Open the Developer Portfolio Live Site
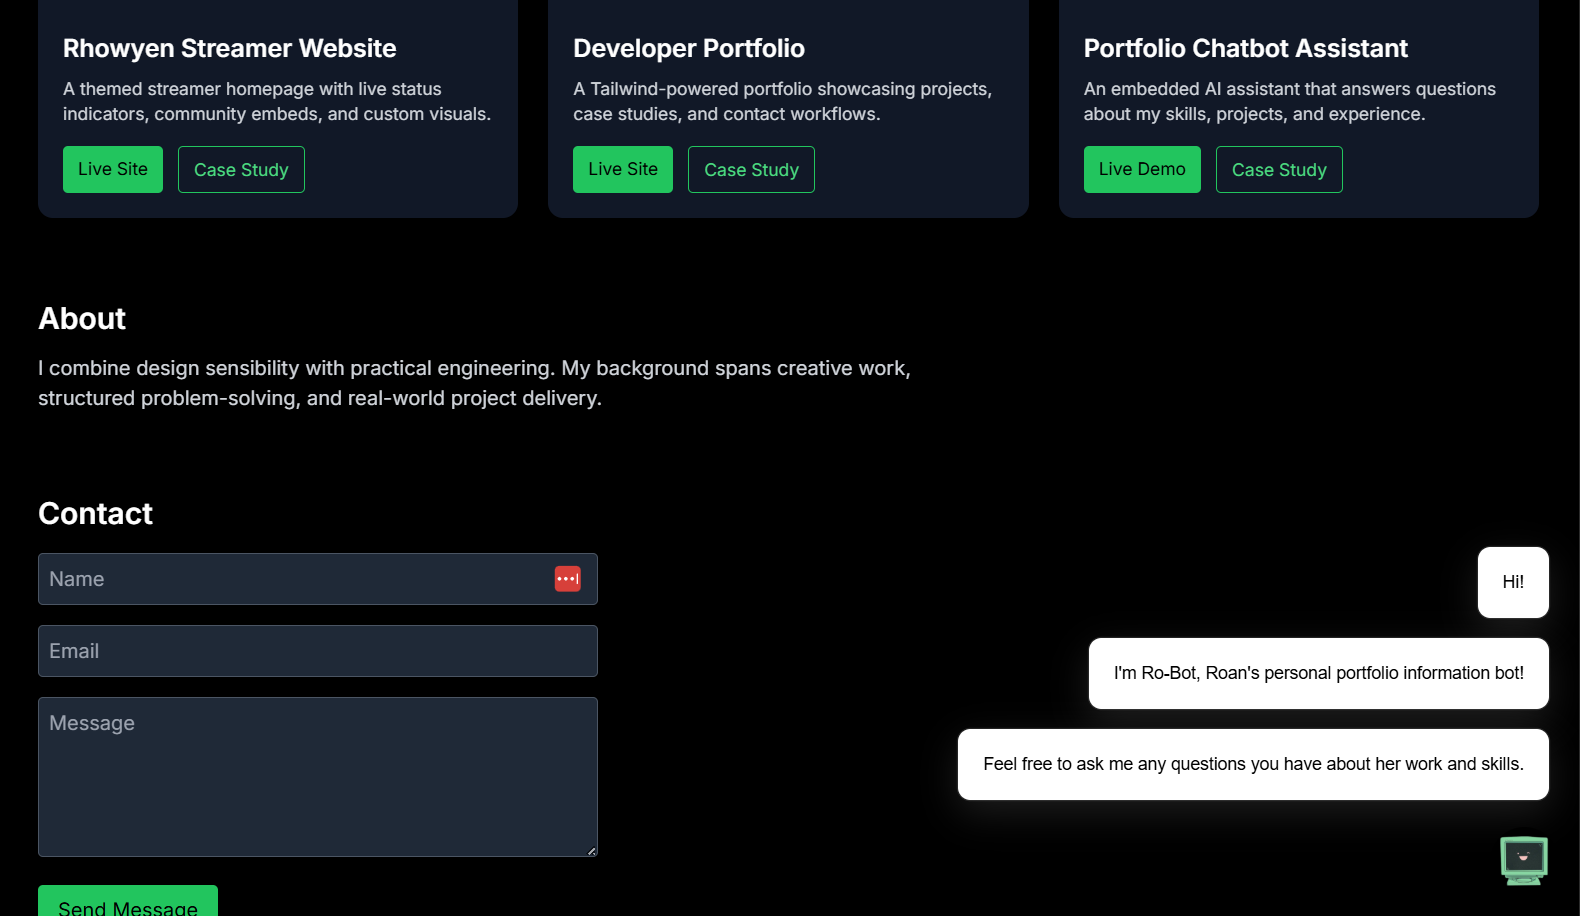The width and height of the screenshot is (1580, 916). [622, 169]
